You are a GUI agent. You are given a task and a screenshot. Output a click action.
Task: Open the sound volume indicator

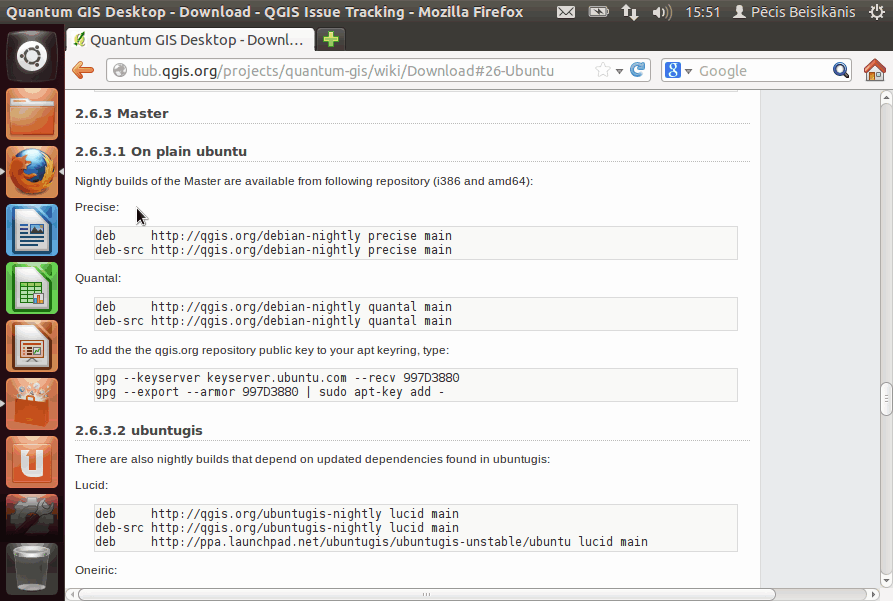(662, 12)
